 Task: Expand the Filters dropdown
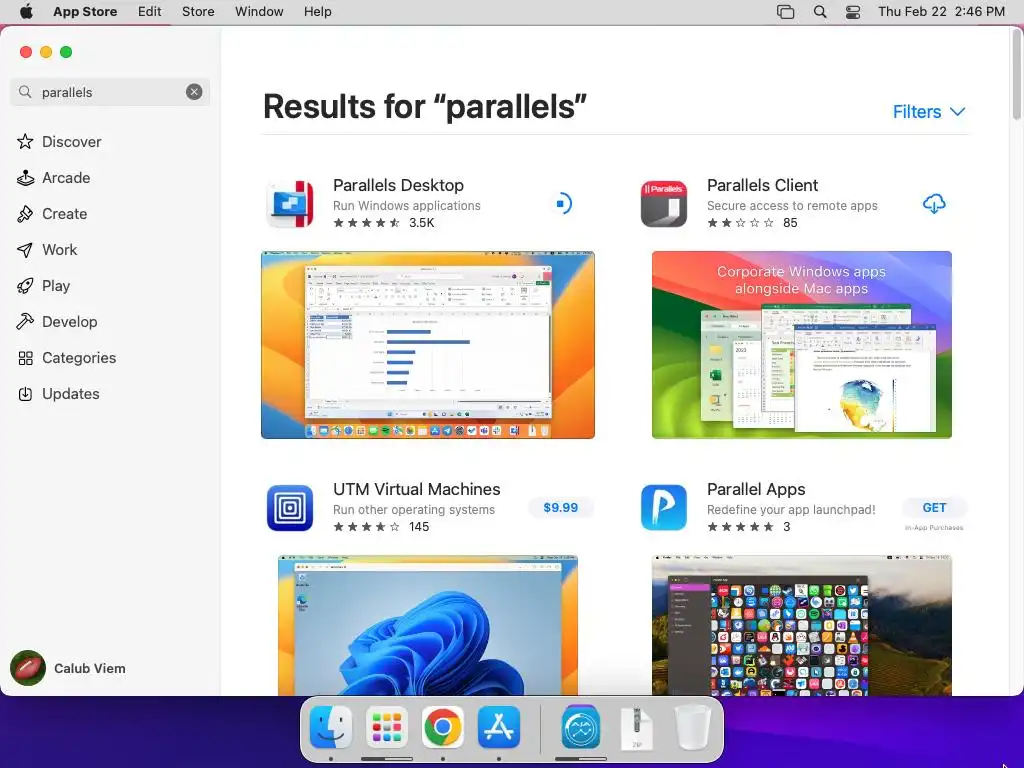[x=929, y=112]
